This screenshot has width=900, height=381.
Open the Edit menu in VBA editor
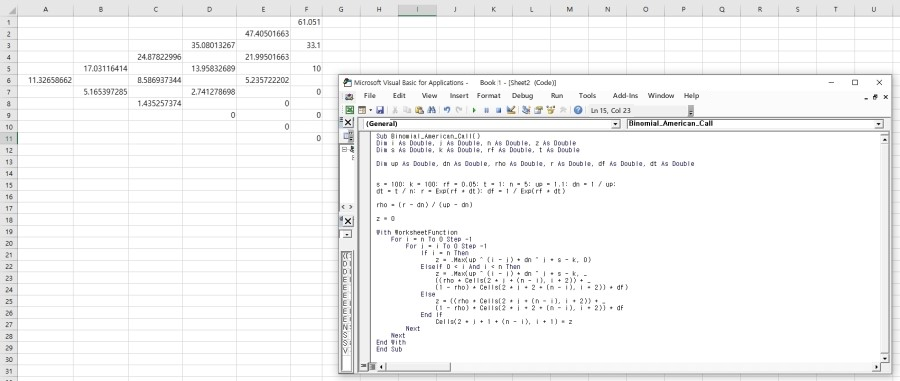pyautogui.click(x=399, y=96)
